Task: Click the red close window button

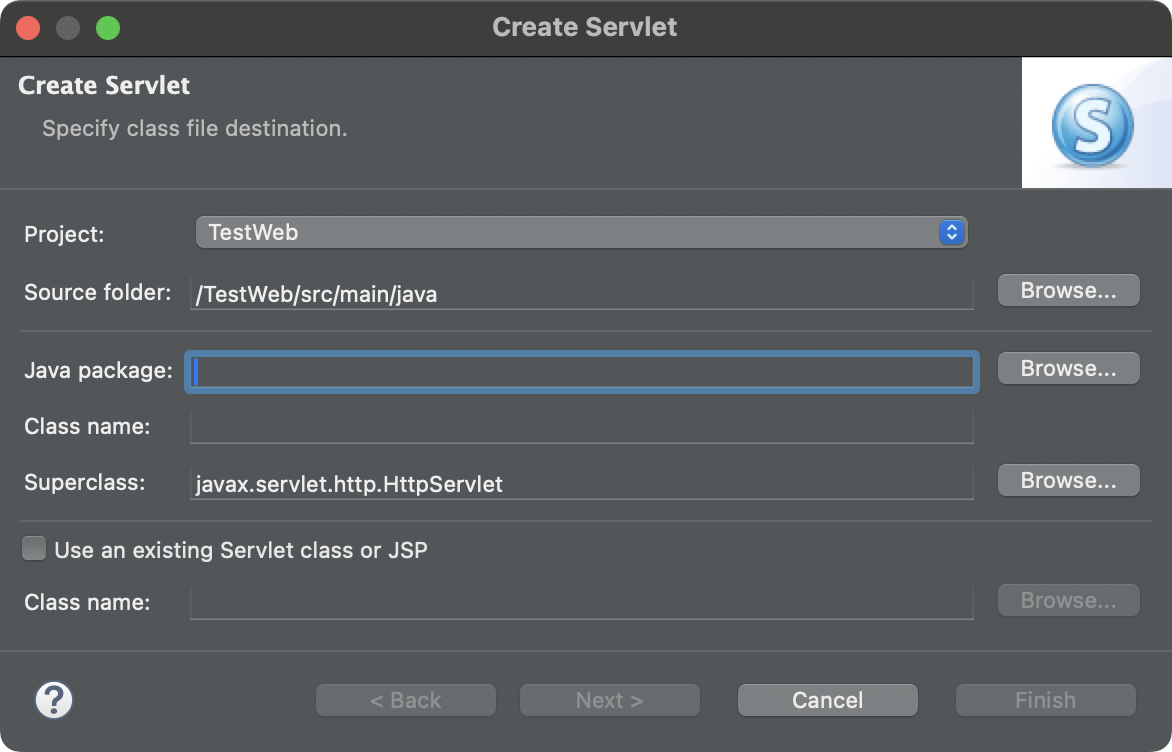Action: pos(28,28)
